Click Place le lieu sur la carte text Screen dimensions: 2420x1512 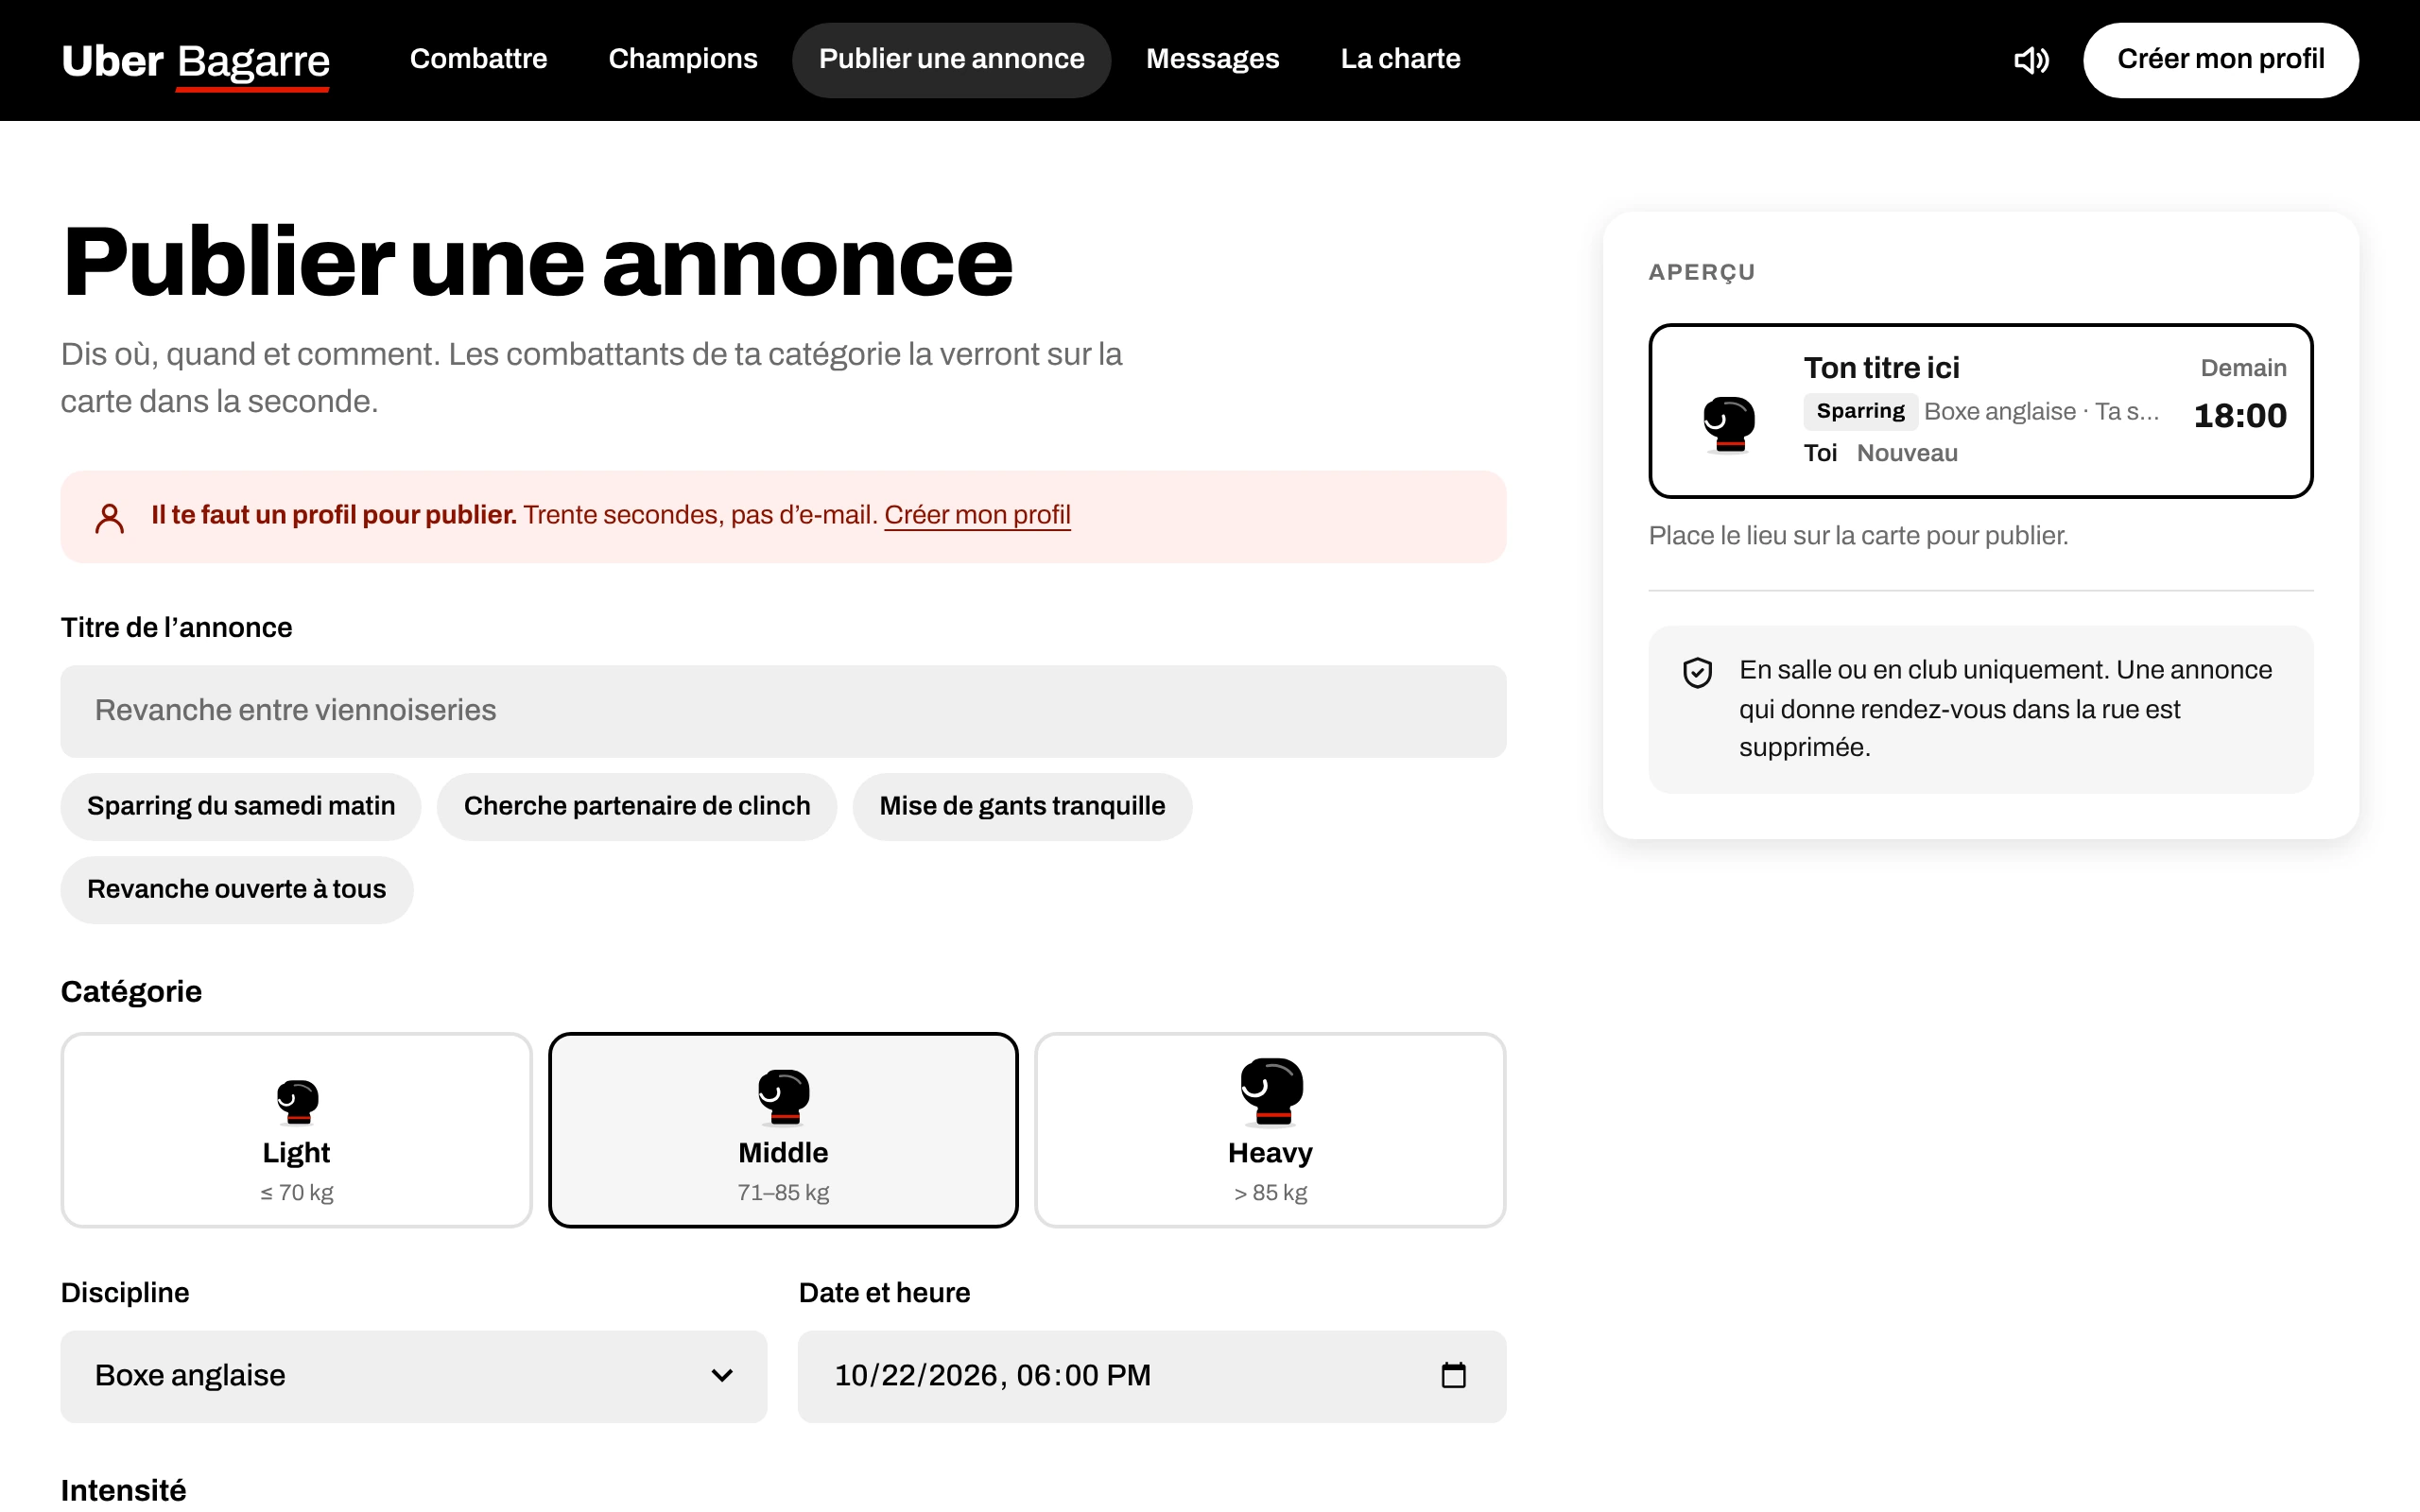click(1858, 536)
